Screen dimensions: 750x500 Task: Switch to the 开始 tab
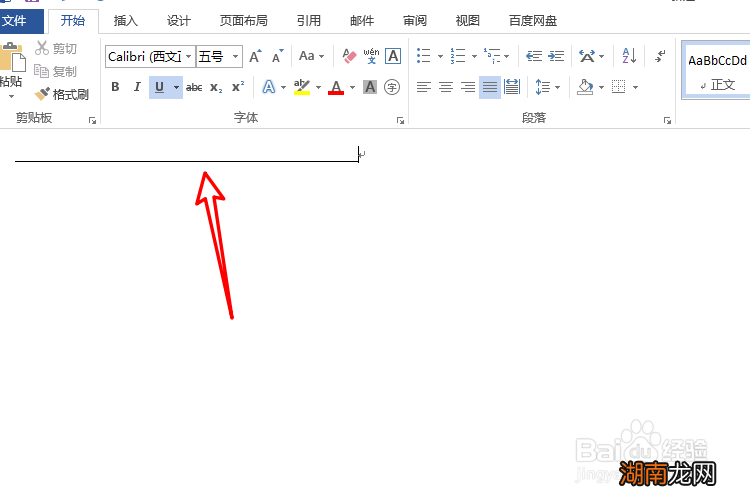click(73, 21)
